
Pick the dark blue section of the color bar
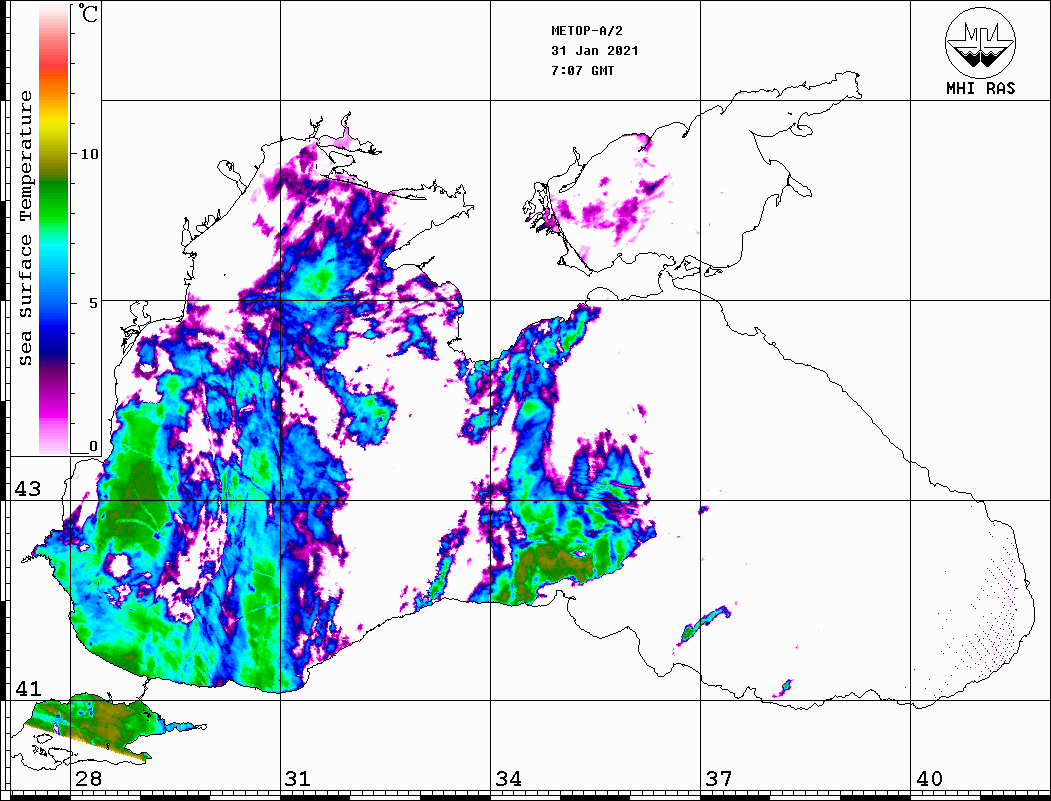click(x=54, y=342)
